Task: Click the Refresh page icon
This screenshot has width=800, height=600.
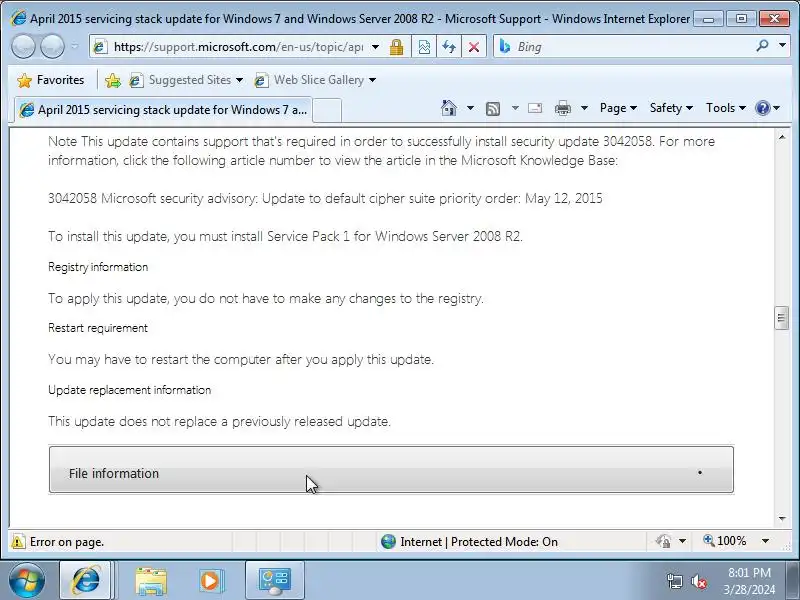Action: point(449,47)
